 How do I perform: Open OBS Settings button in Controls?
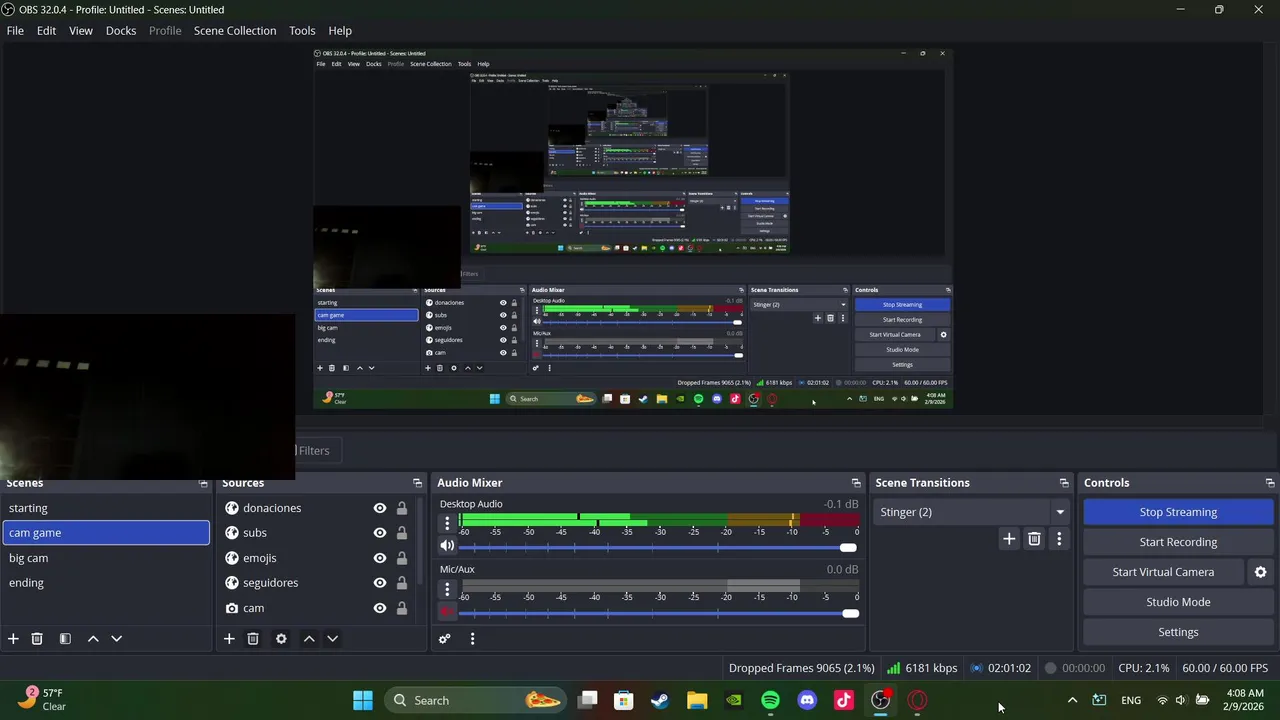[1178, 632]
